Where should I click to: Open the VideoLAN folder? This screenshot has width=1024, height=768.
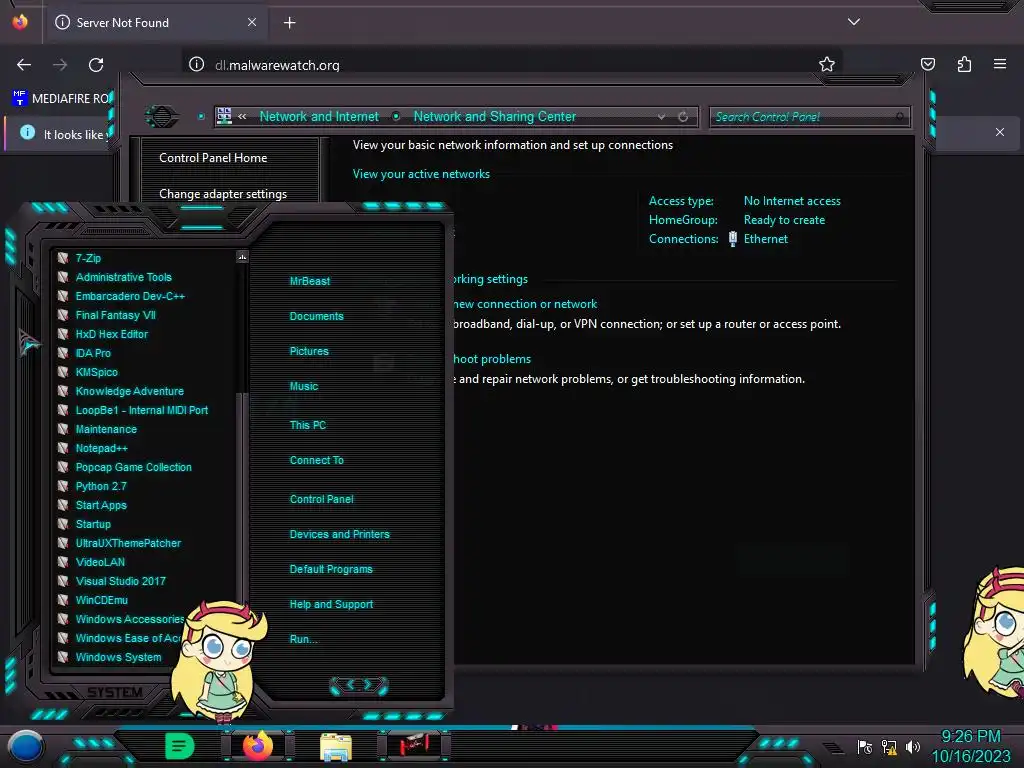coord(100,562)
